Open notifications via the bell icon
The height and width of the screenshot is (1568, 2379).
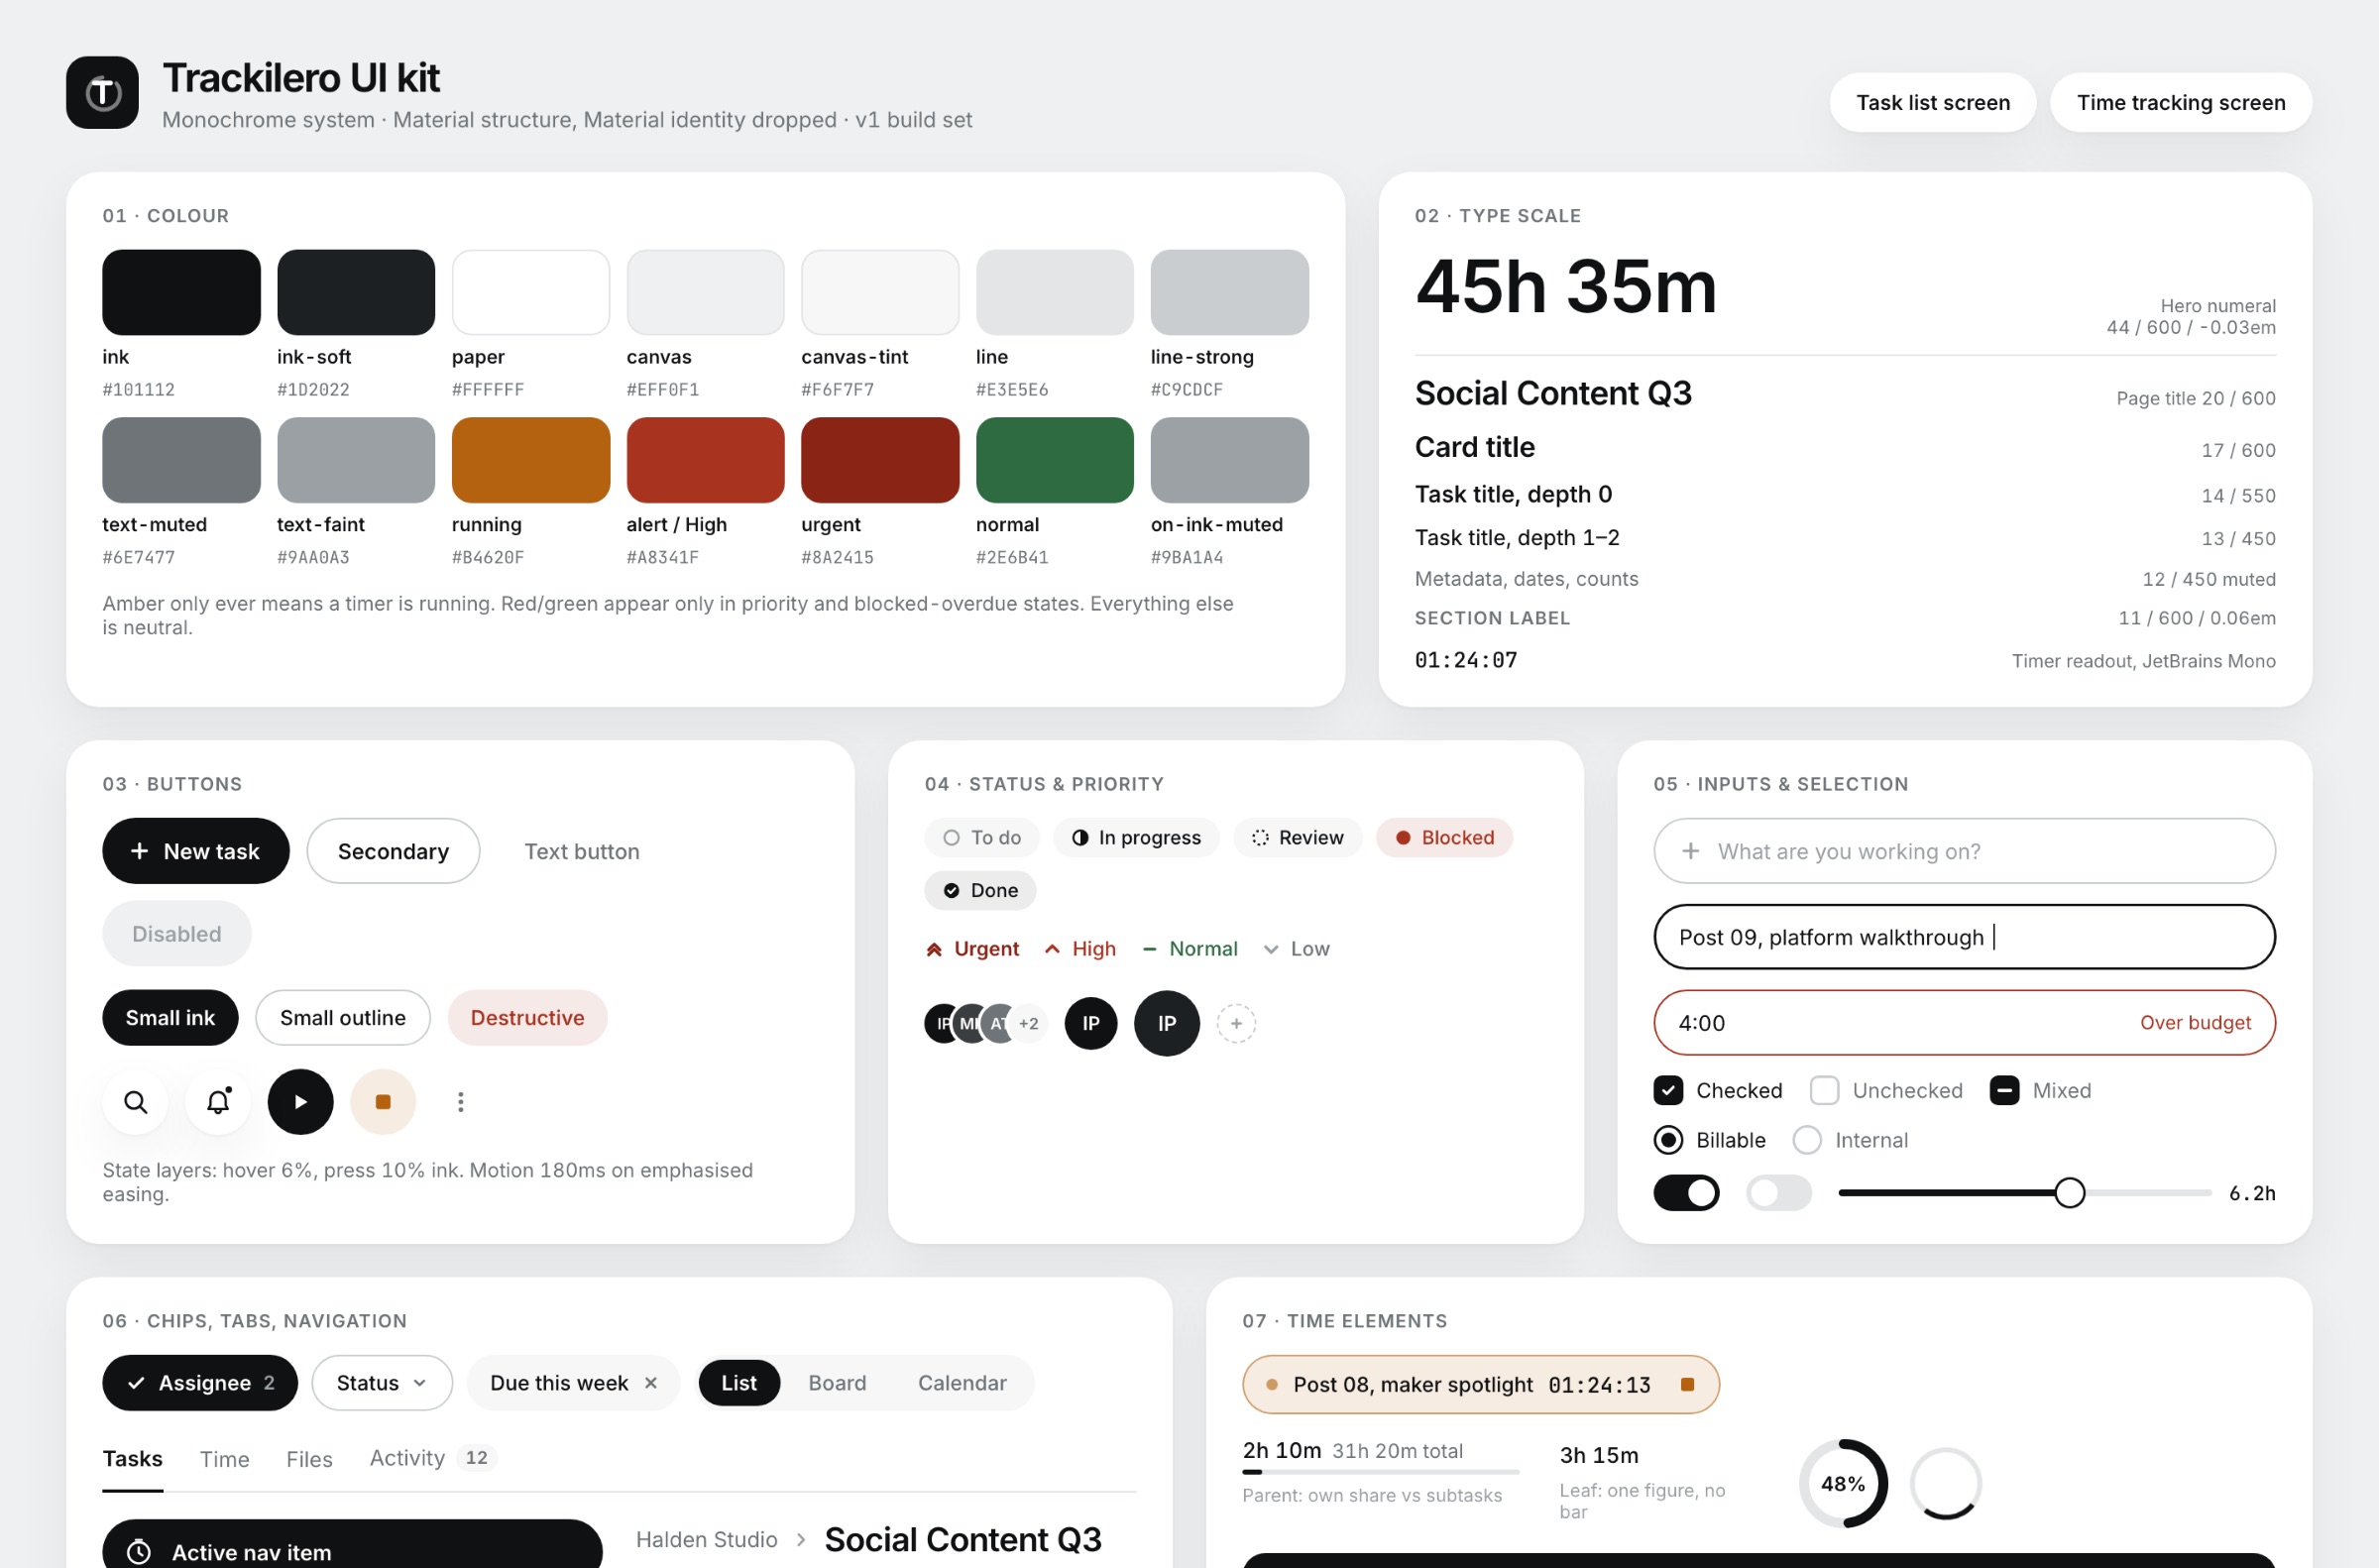pyautogui.click(x=218, y=1102)
